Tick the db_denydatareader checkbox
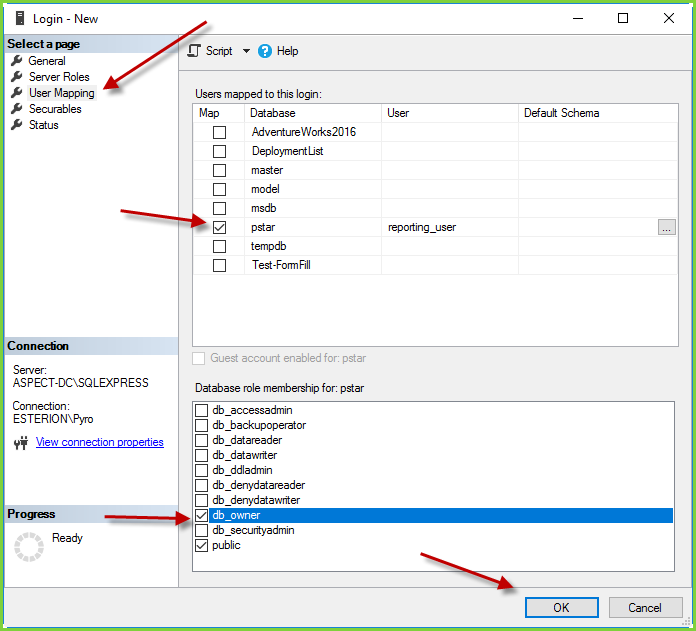The image size is (696, 631). (x=202, y=485)
